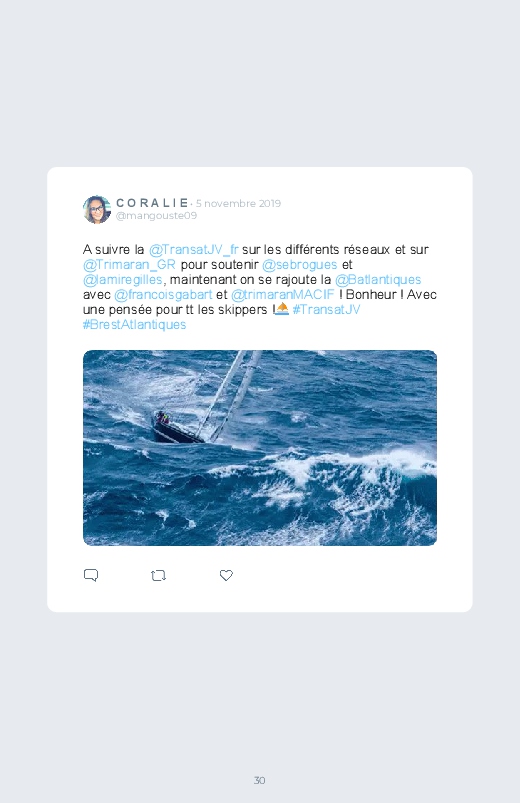Click page number 30 at bottom

(x=260, y=780)
